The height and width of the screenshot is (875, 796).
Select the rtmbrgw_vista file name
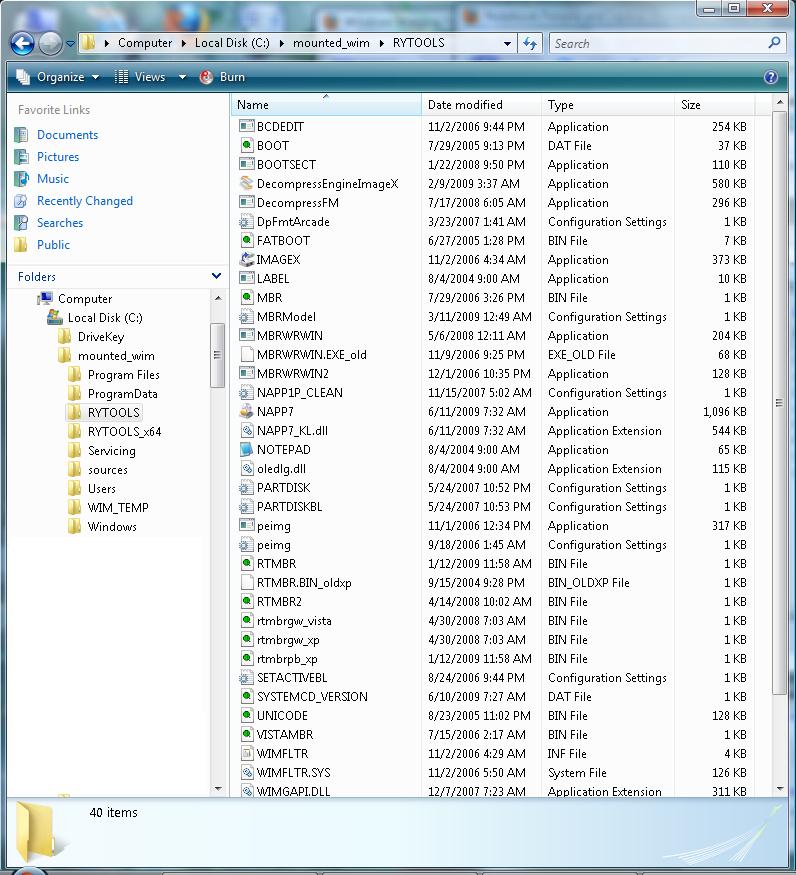pyautogui.click(x=294, y=621)
